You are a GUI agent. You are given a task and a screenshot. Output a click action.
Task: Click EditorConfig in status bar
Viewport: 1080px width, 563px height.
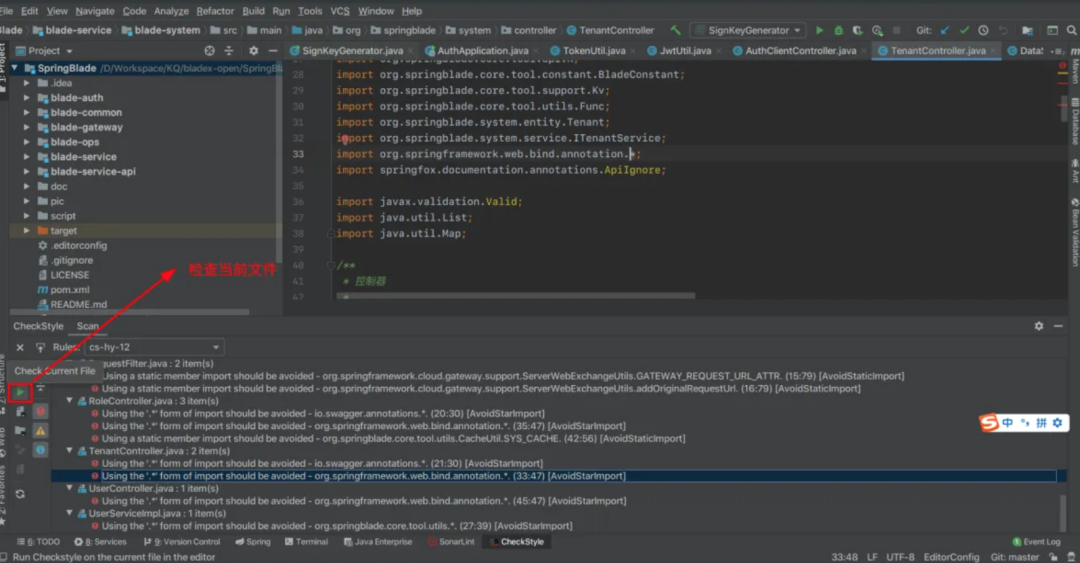coord(951,557)
